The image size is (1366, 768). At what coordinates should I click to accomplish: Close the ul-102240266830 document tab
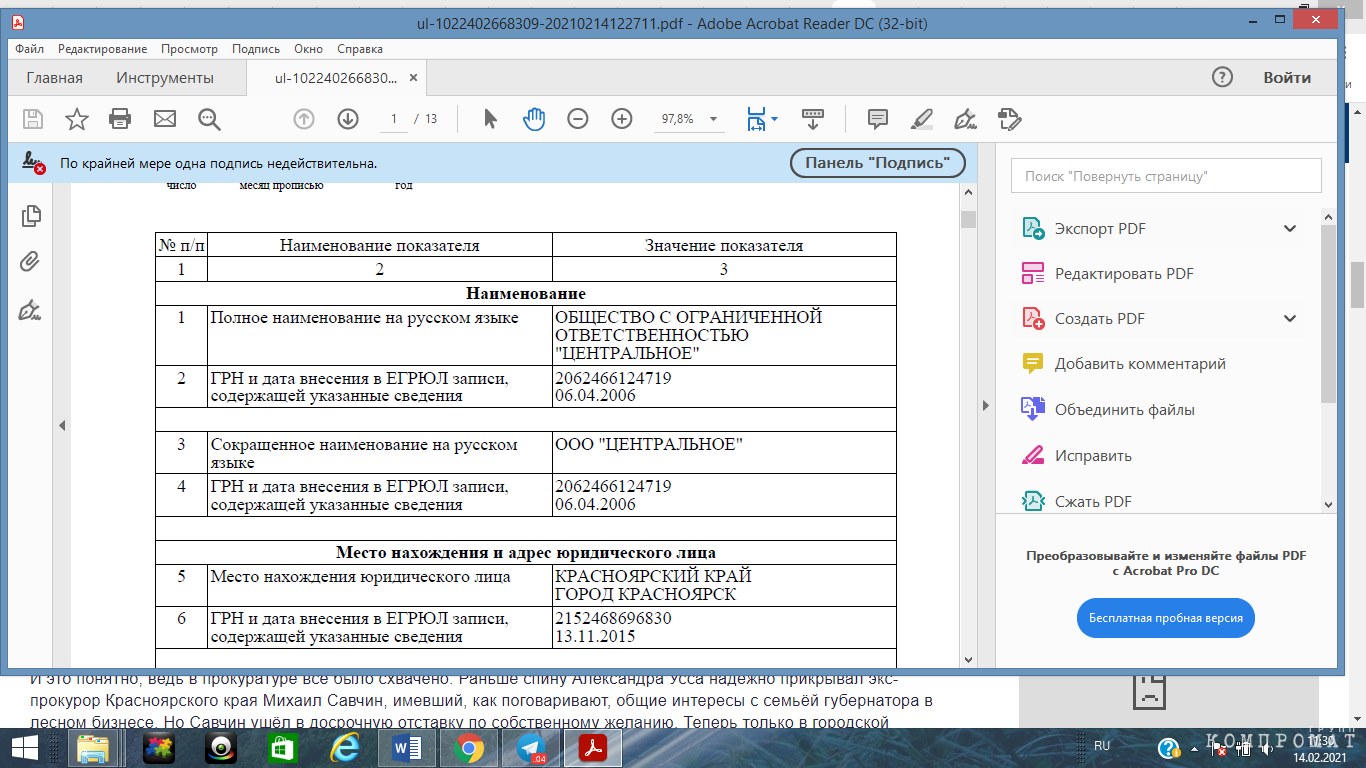tap(414, 77)
